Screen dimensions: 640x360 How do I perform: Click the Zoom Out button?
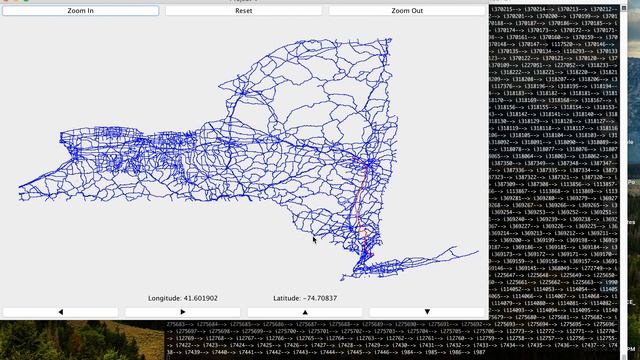tap(407, 11)
